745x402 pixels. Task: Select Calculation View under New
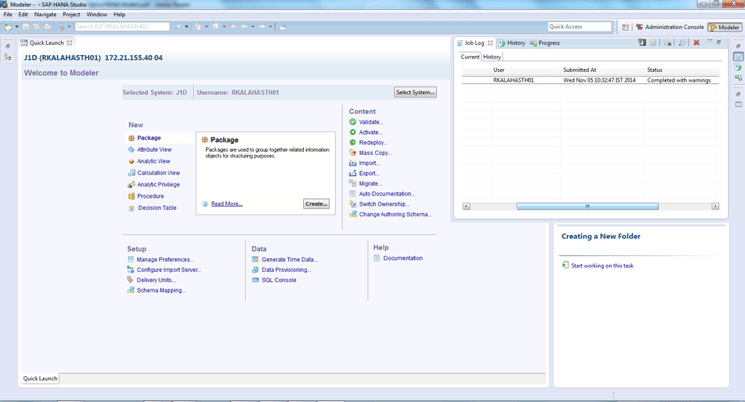coord(158,172)
